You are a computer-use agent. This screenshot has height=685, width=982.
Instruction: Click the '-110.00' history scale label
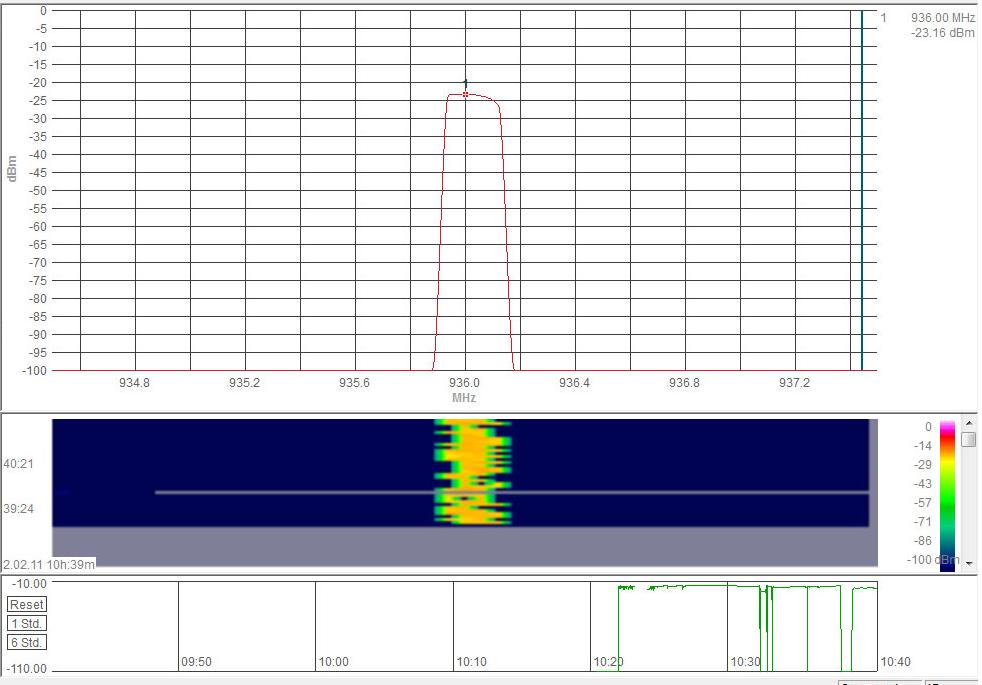click(x=26, y=669)
